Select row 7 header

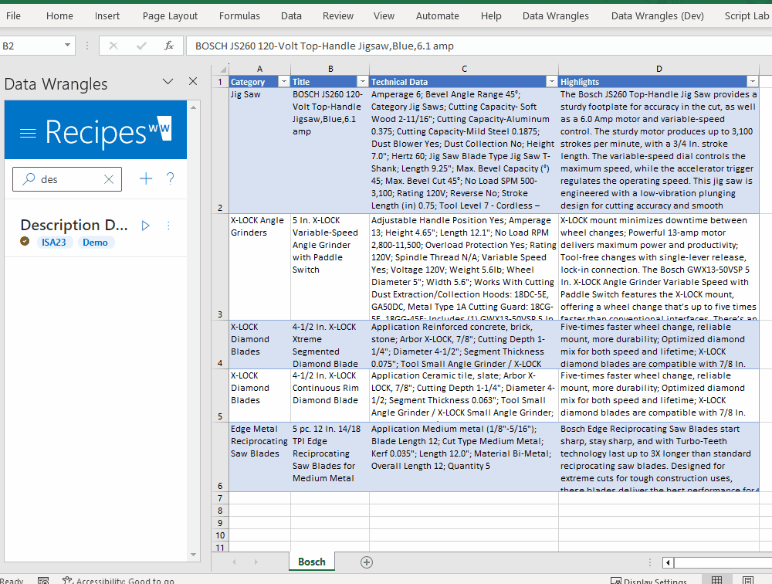220,498
